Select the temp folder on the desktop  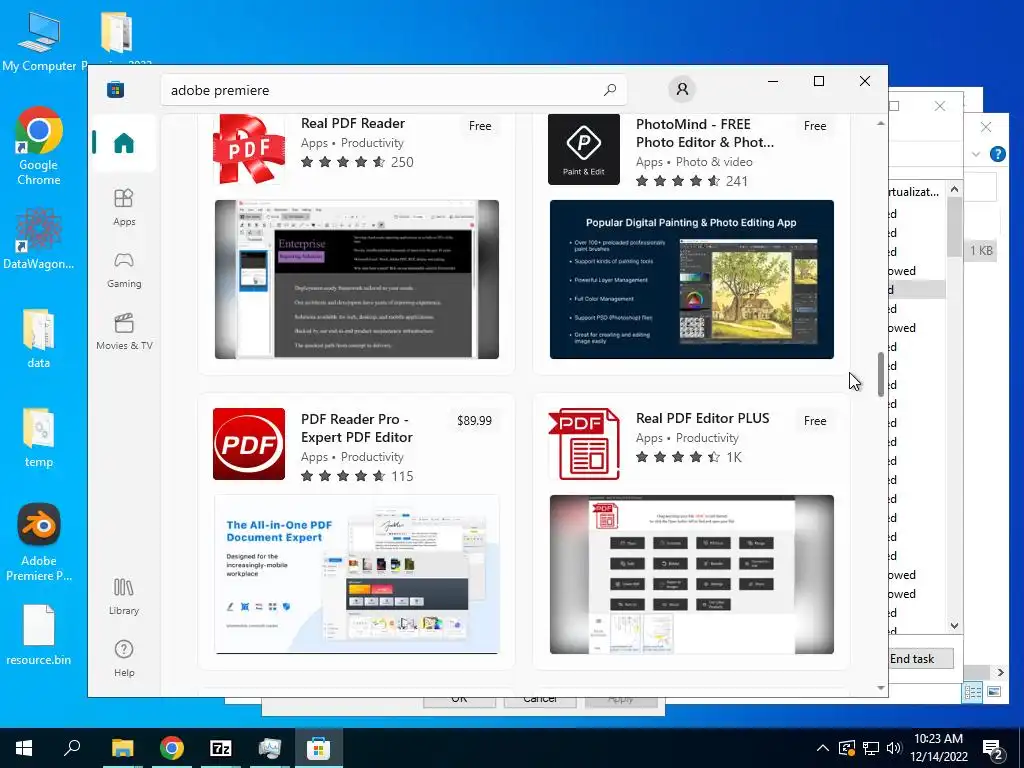39,438
